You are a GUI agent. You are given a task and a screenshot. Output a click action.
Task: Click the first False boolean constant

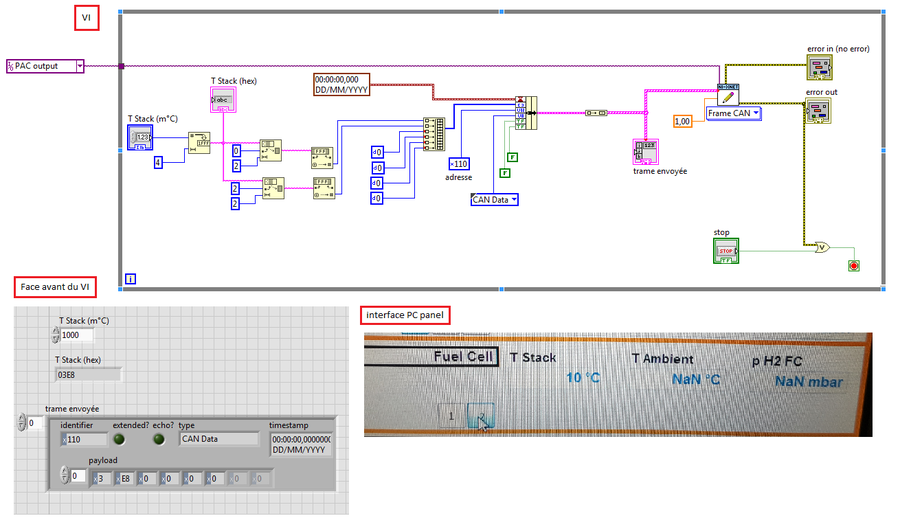pos(513,157)
